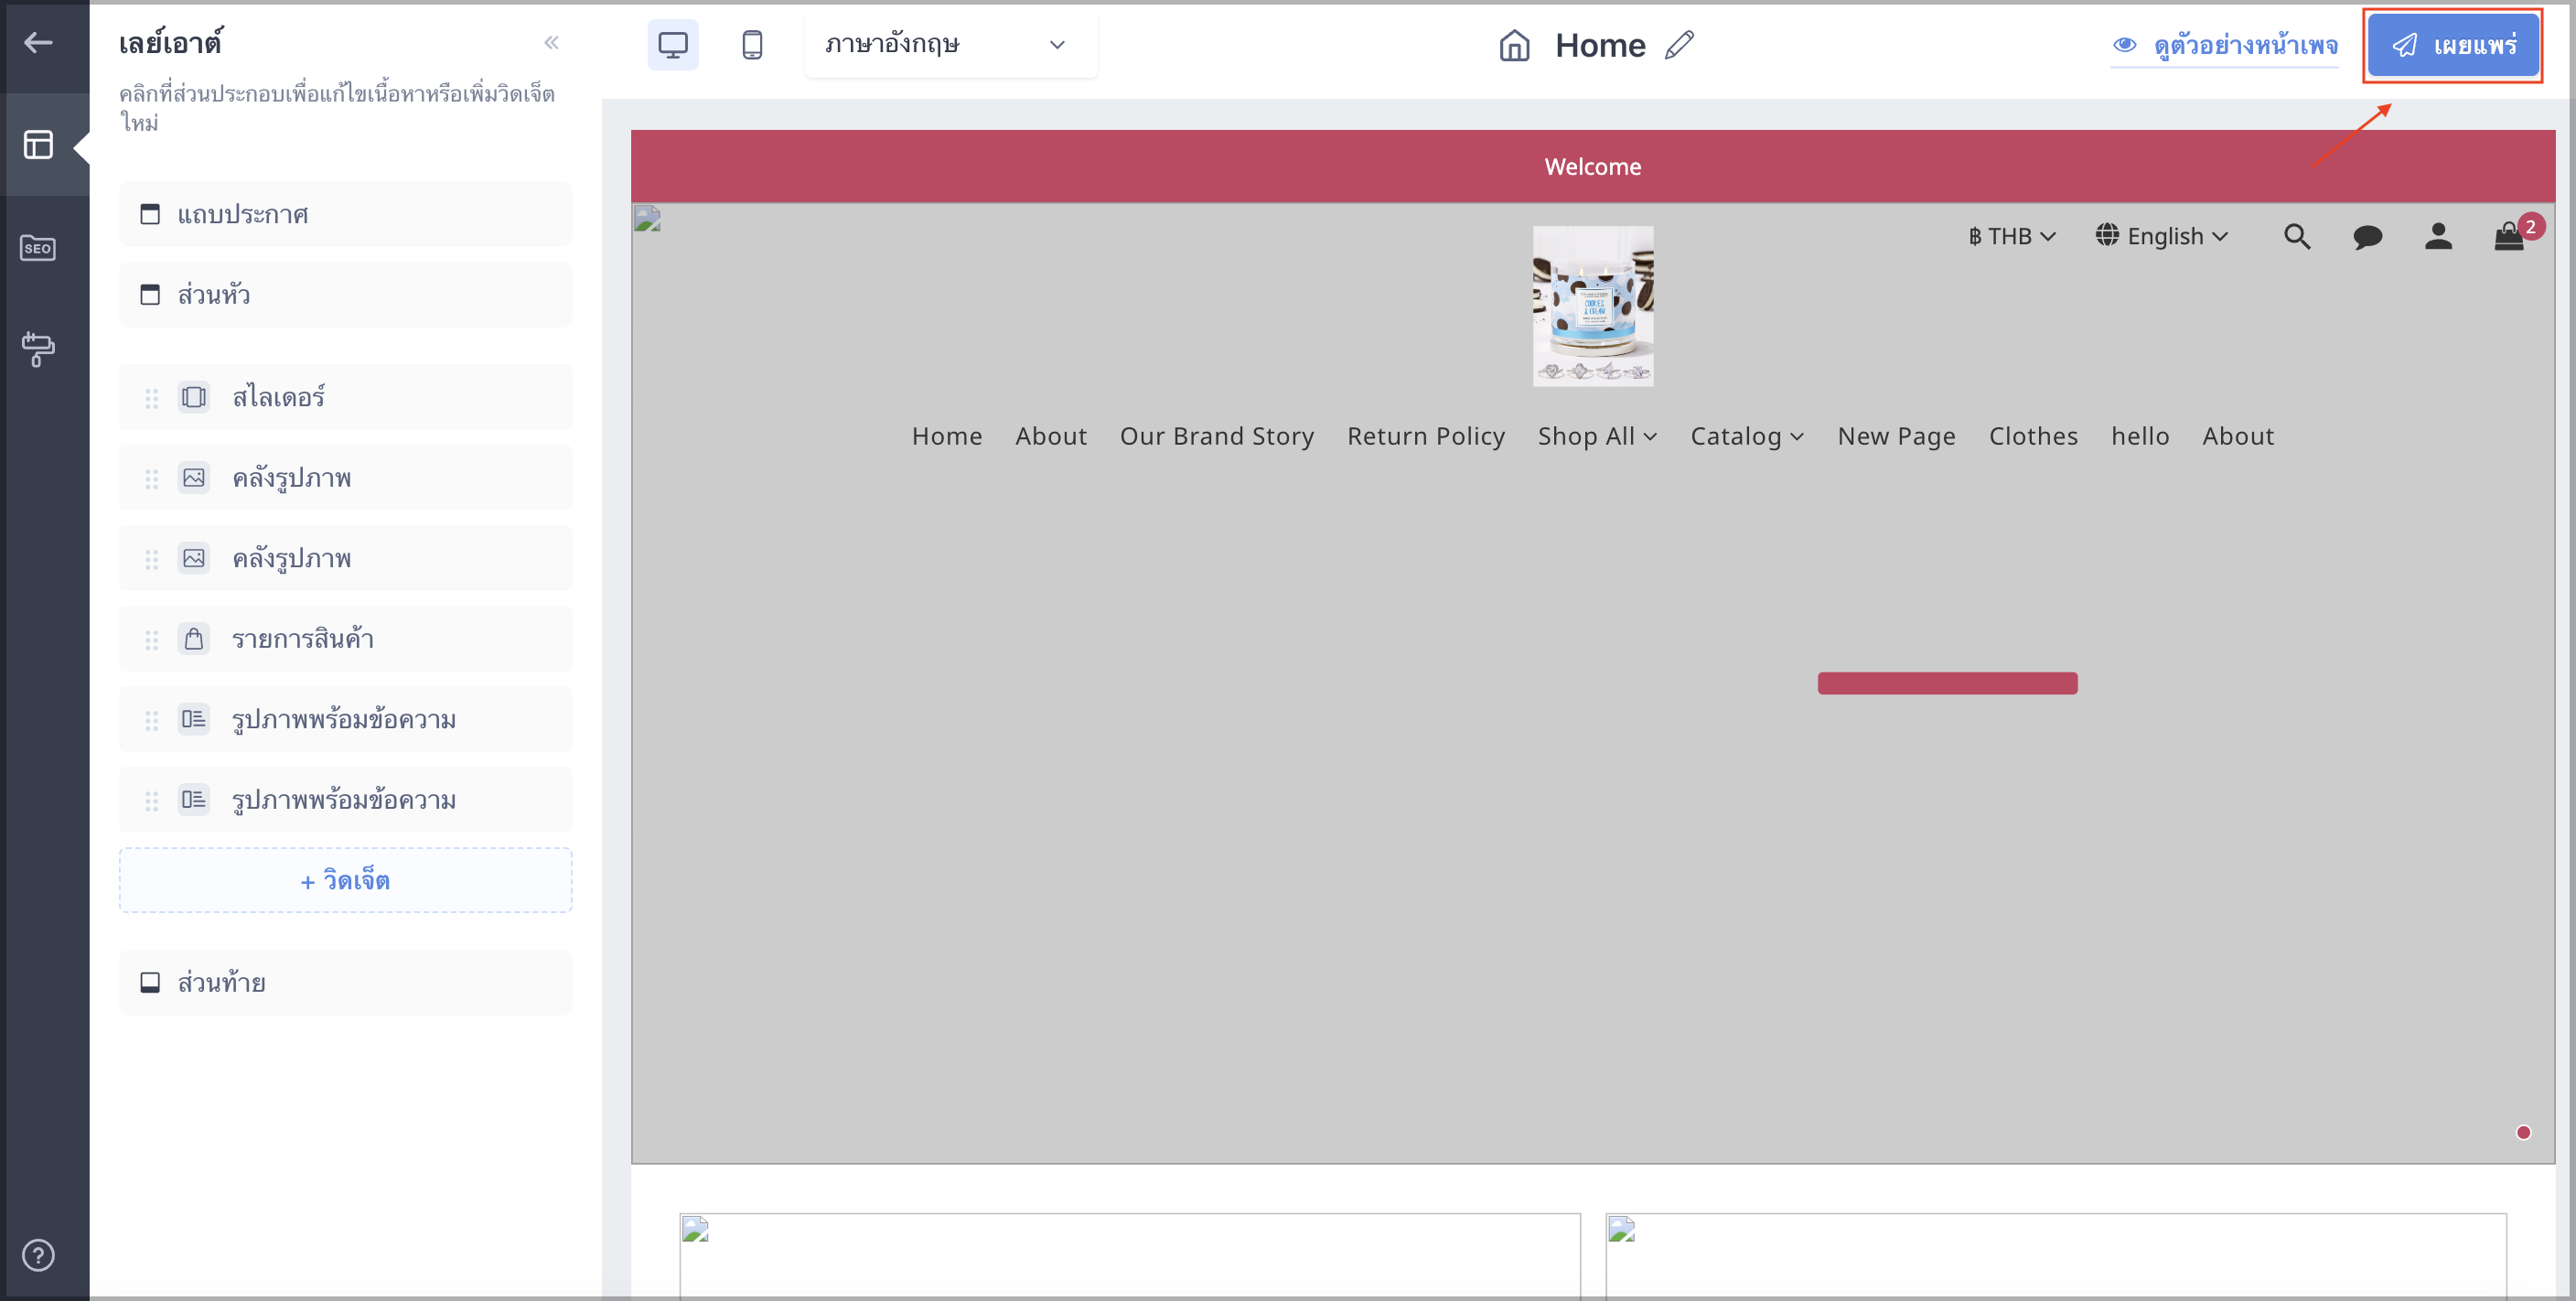Select the แถบประกาศ announcement bar section
This screenshot has height=1301, width=2576.
pyautogui.click(x=345, y=214)
